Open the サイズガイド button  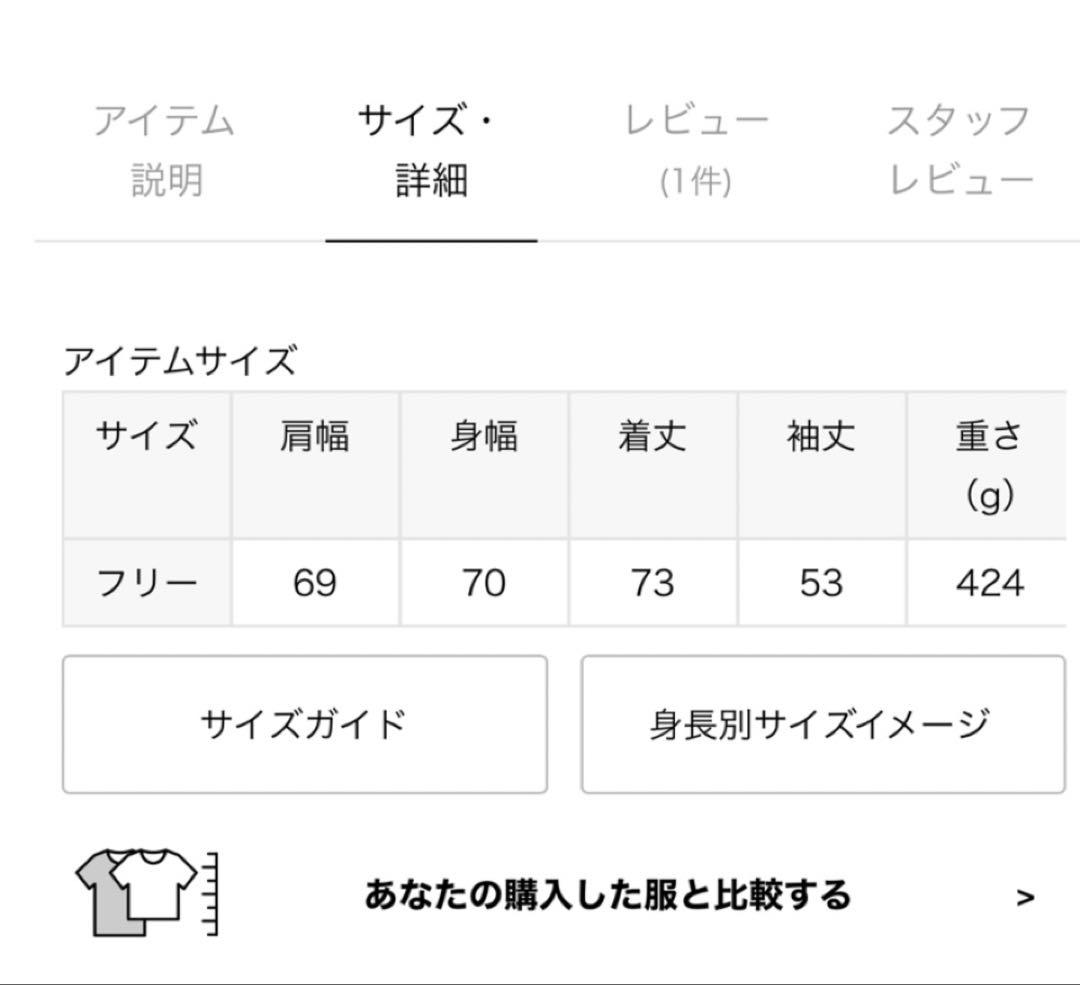tap(303, 722)
